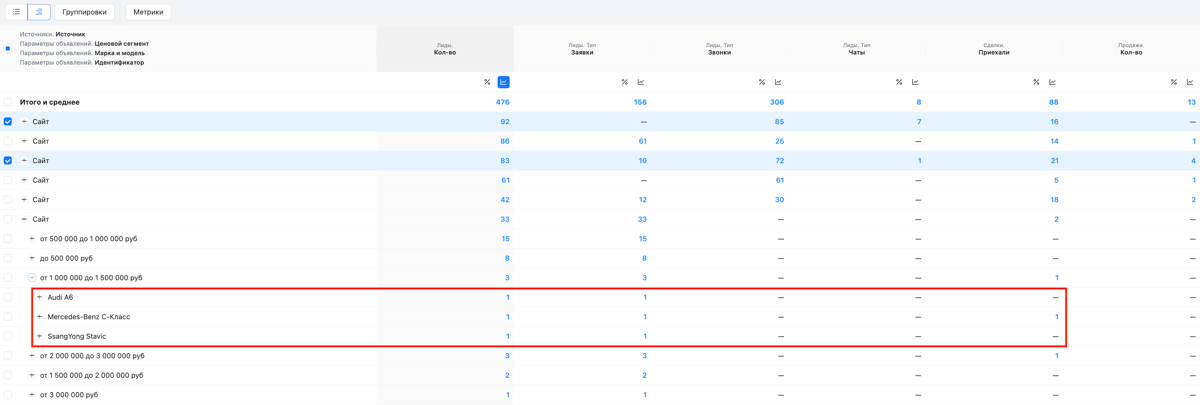The image size is (1200, 405).
Task: Open the Группировки button
Action: (x=84, y=12)
